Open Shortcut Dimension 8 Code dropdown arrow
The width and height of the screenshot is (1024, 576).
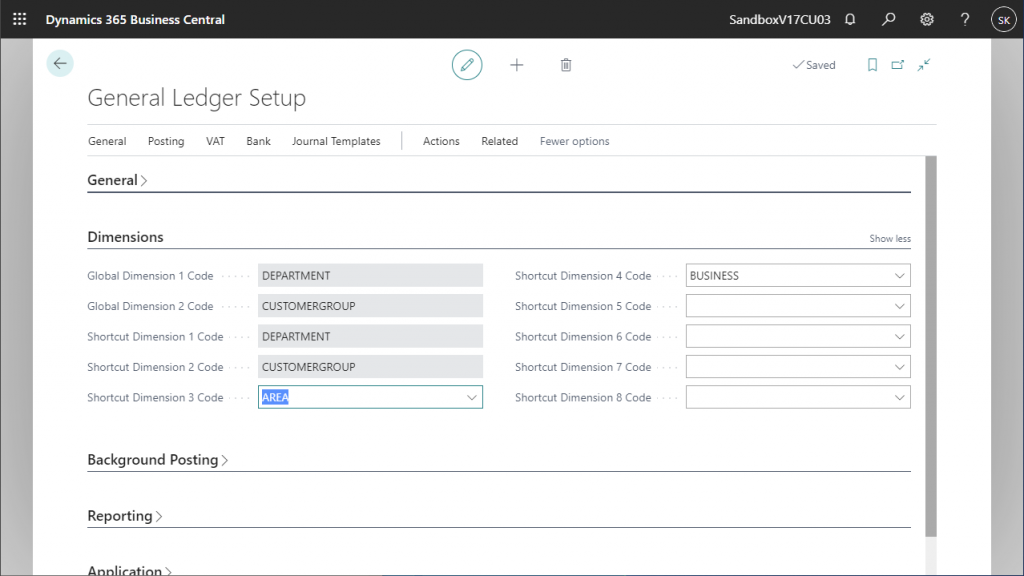[899, 397]
